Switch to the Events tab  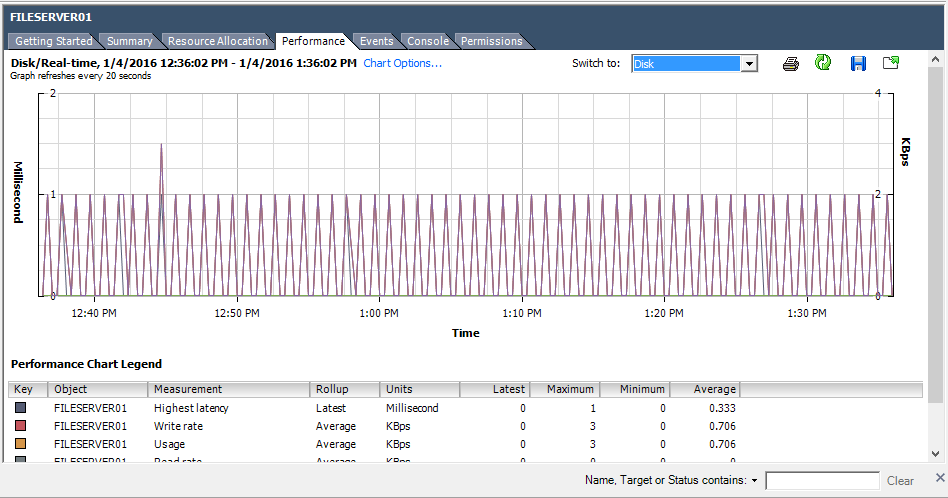[x=376, y=41]
